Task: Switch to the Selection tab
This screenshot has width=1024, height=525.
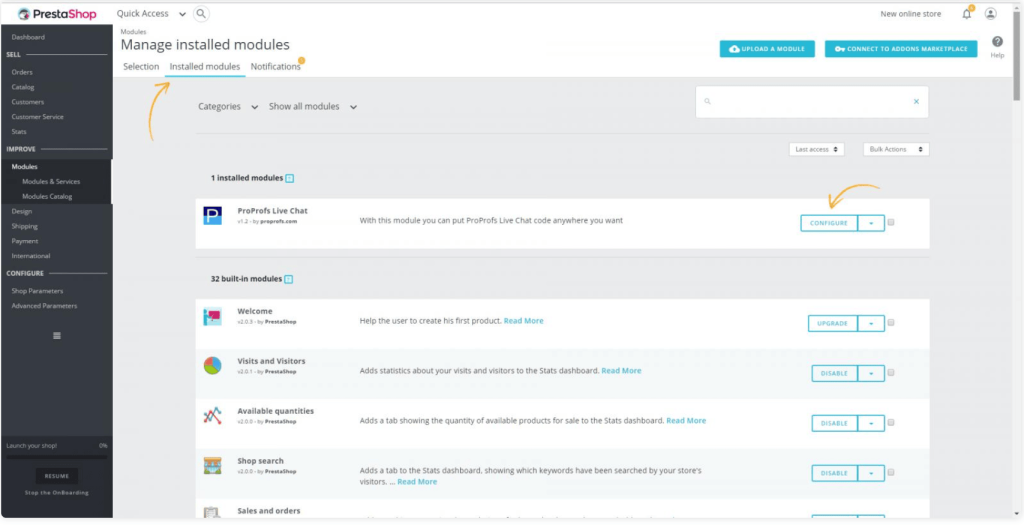Action: pyautogui.click(x=141, y=67)
